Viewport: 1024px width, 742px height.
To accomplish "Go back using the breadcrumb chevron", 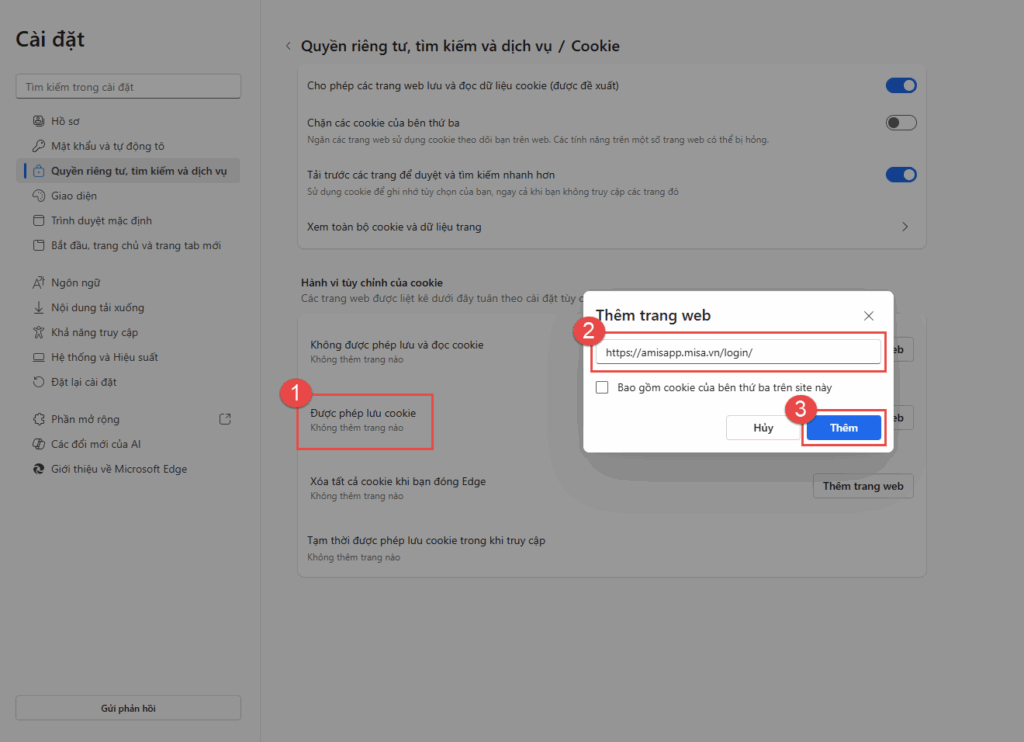I will pyautogui.click(x=288, y=46).
